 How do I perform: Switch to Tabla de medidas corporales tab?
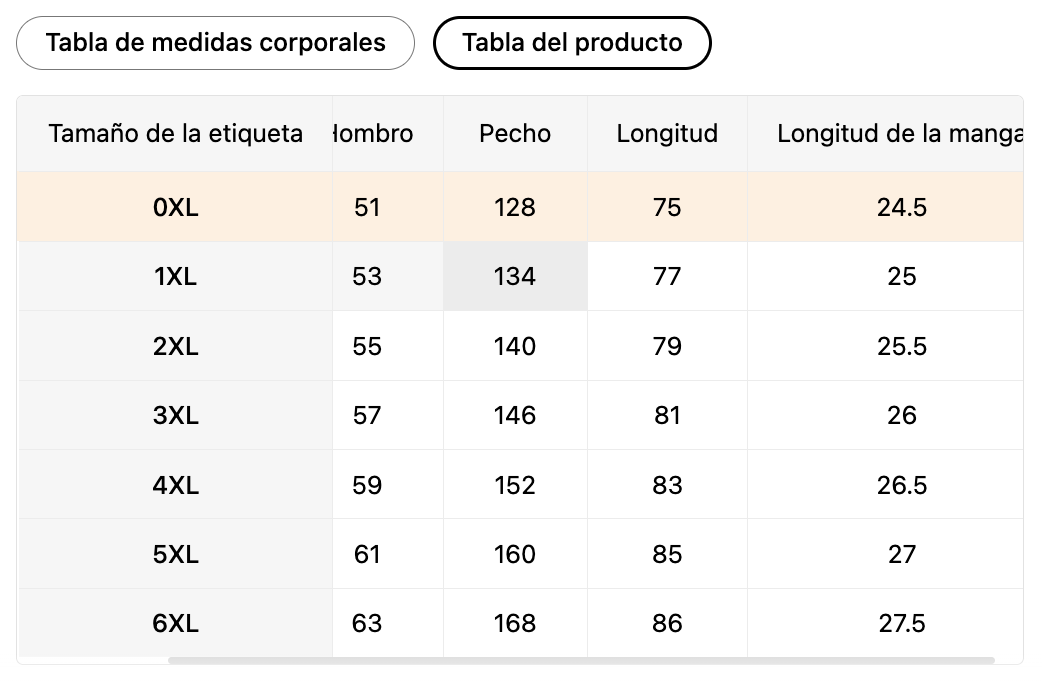(x=215, y=43)
